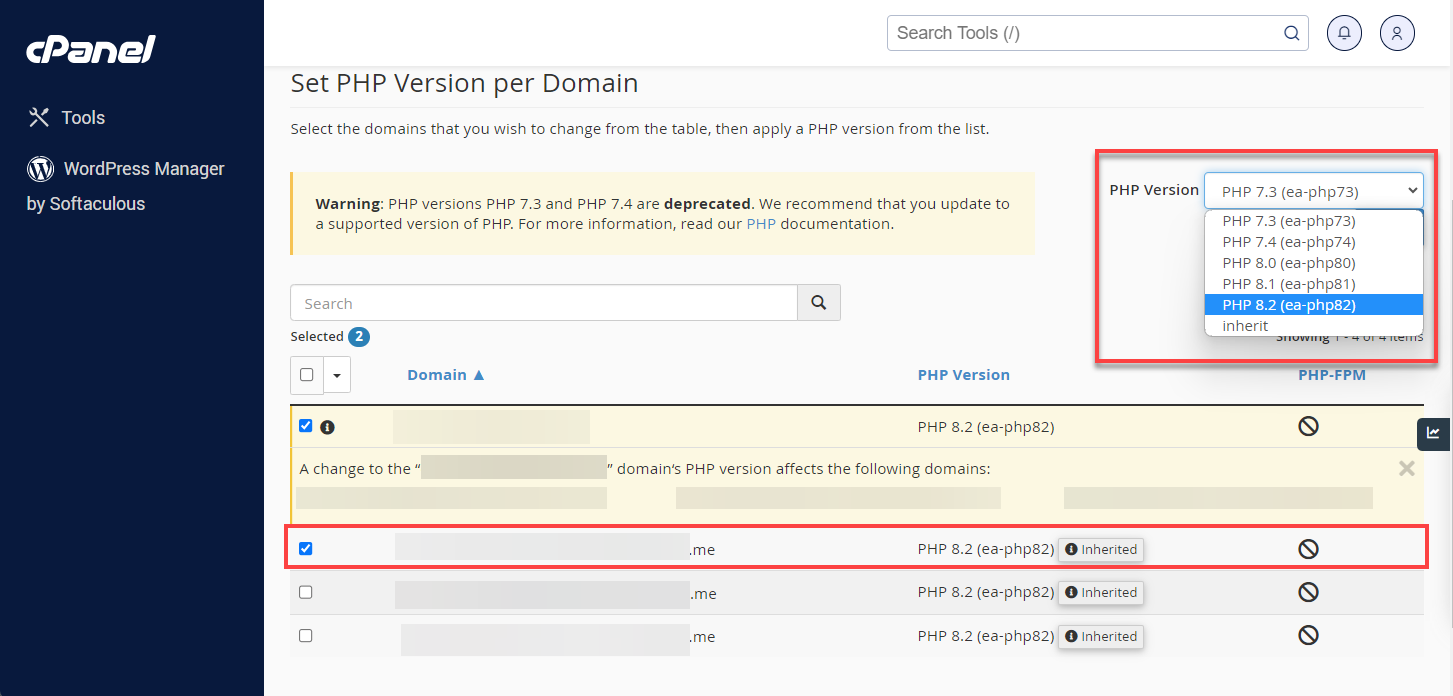The height and width of the screenshot is (696, 1453).
Task: Click the wrench icon next to Tools
Action: [x=38, y=117]
